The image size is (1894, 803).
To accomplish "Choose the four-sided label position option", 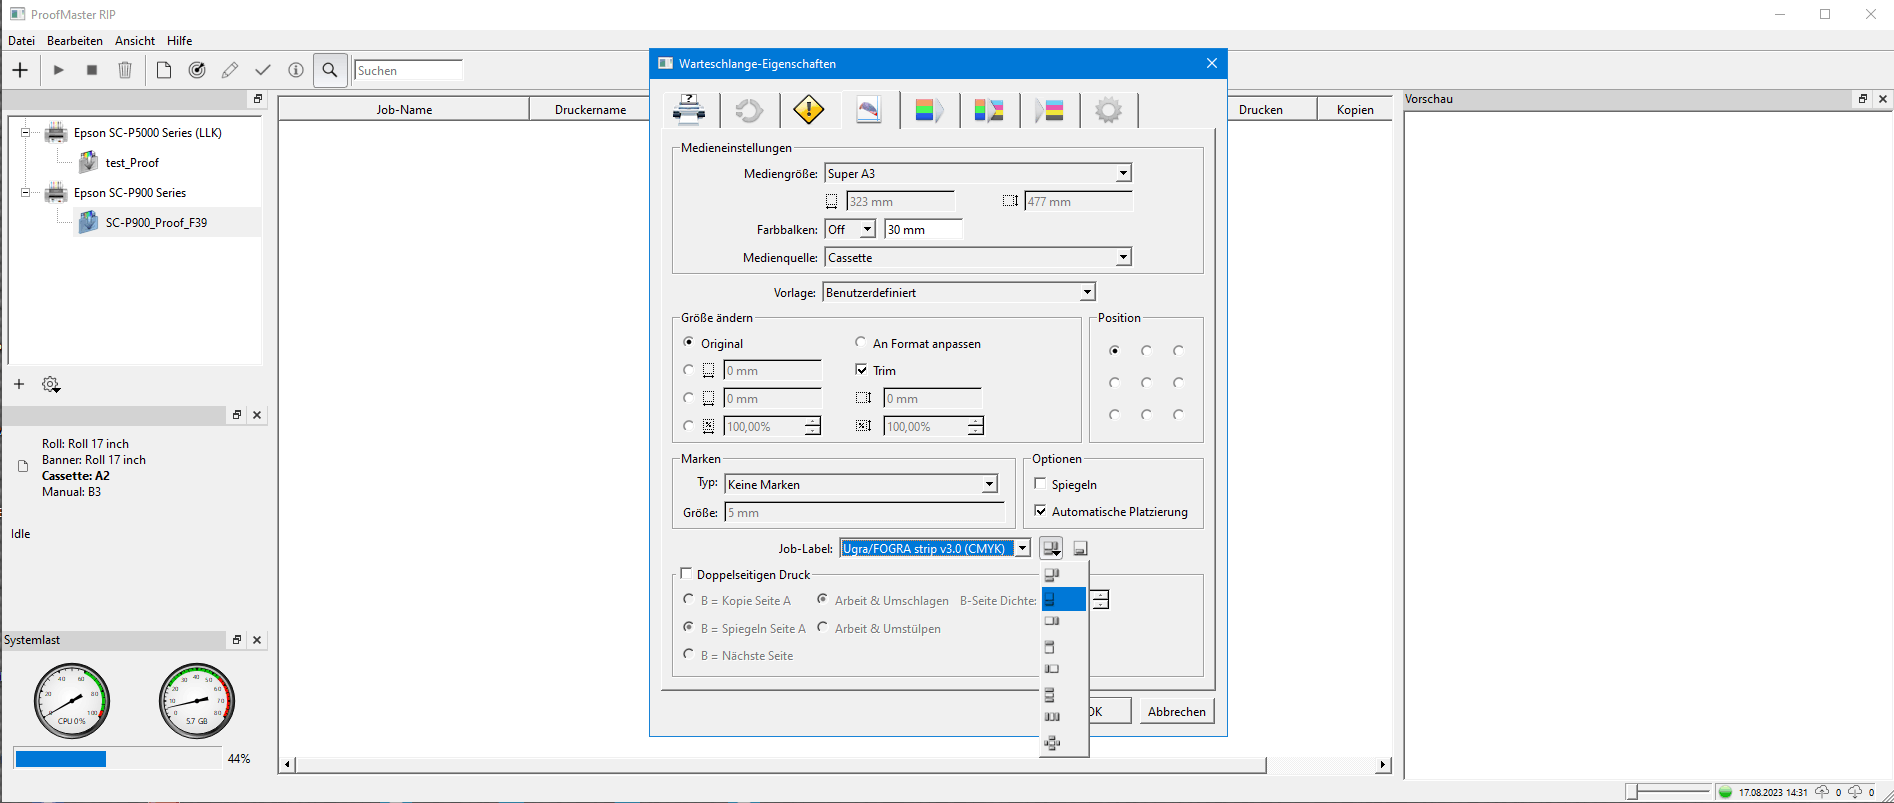I will pyautogui.click(x=1051, y=742).
